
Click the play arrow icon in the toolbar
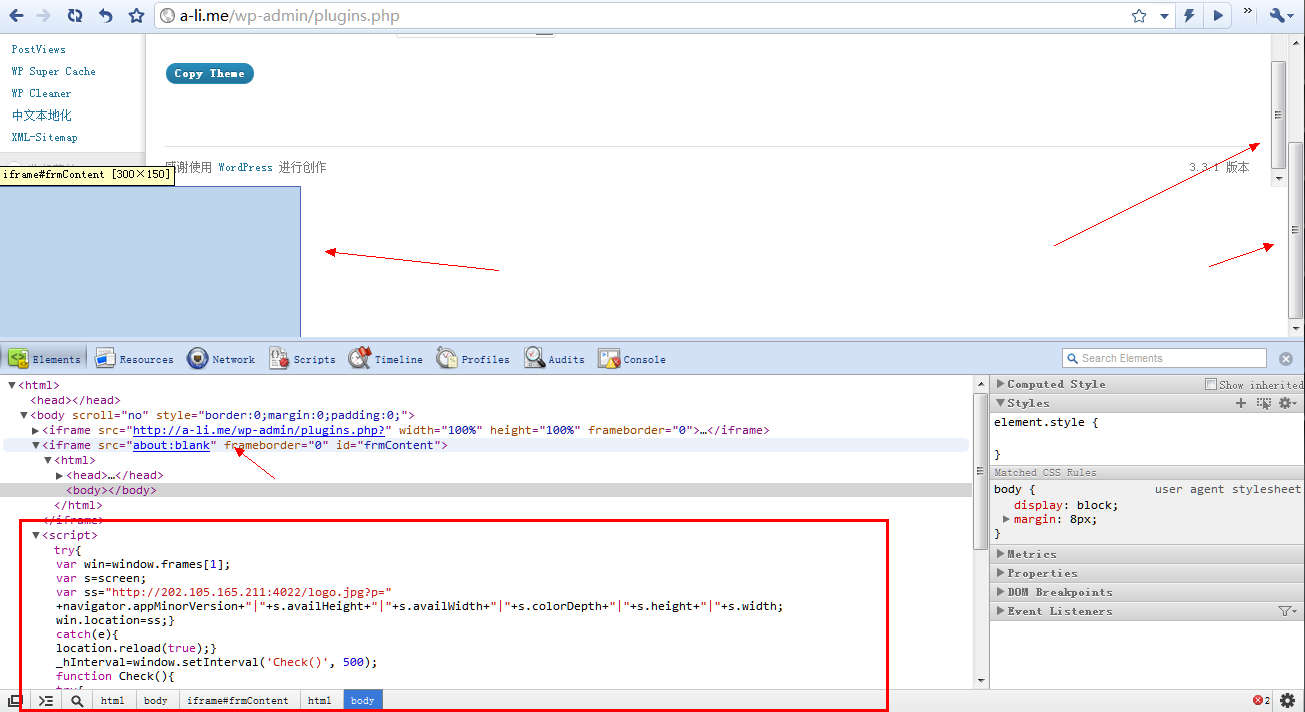point(1217,16)
